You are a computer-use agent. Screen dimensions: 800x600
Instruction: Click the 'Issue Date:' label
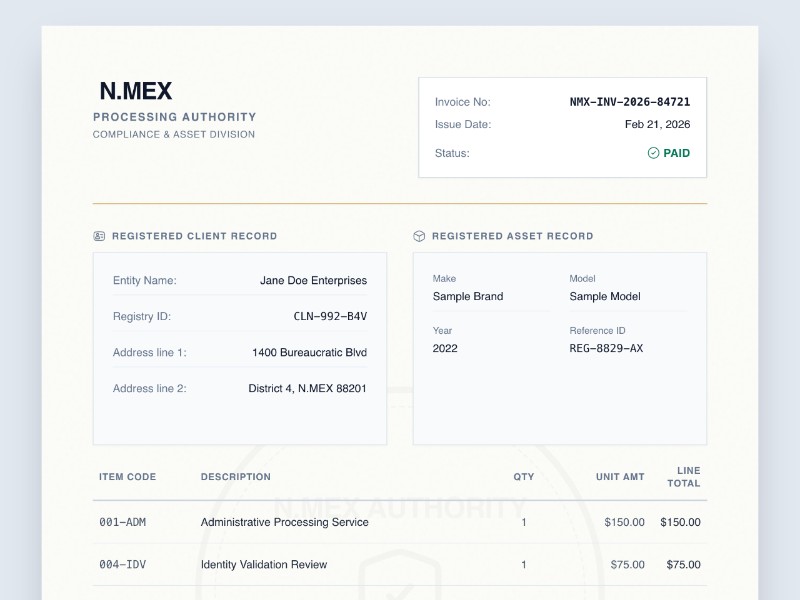[x=463, y=124]
